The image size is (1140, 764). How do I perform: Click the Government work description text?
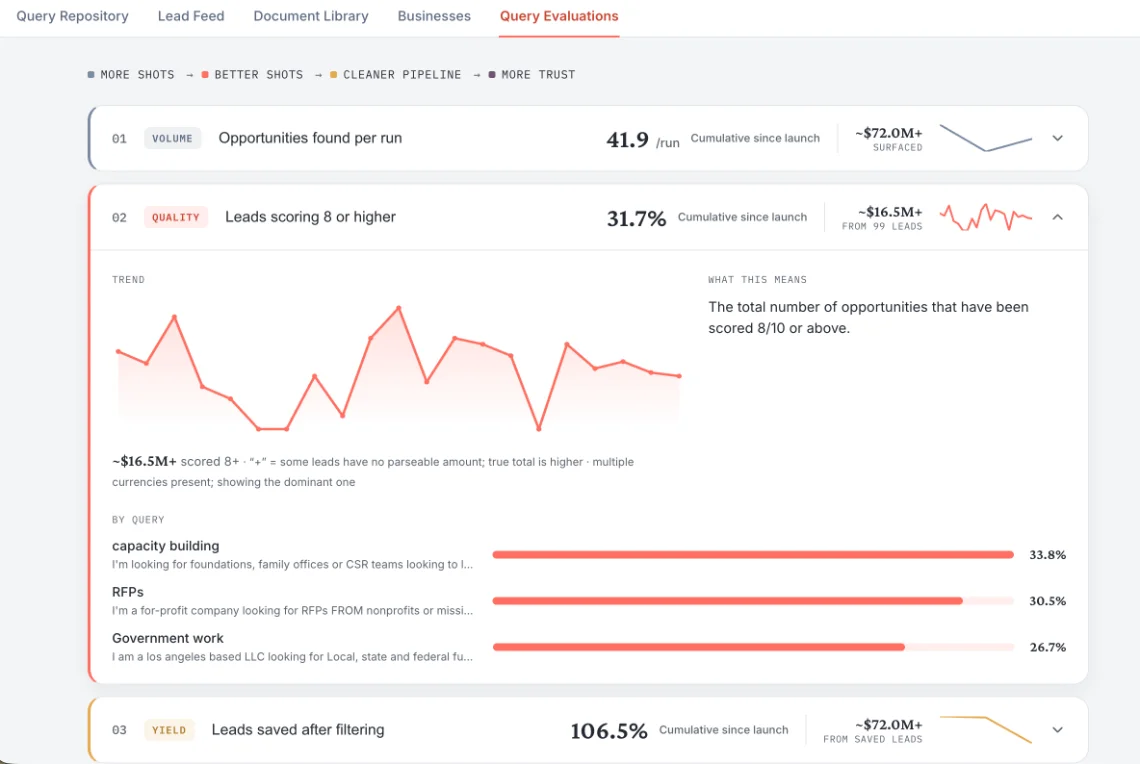click(292, 656)
